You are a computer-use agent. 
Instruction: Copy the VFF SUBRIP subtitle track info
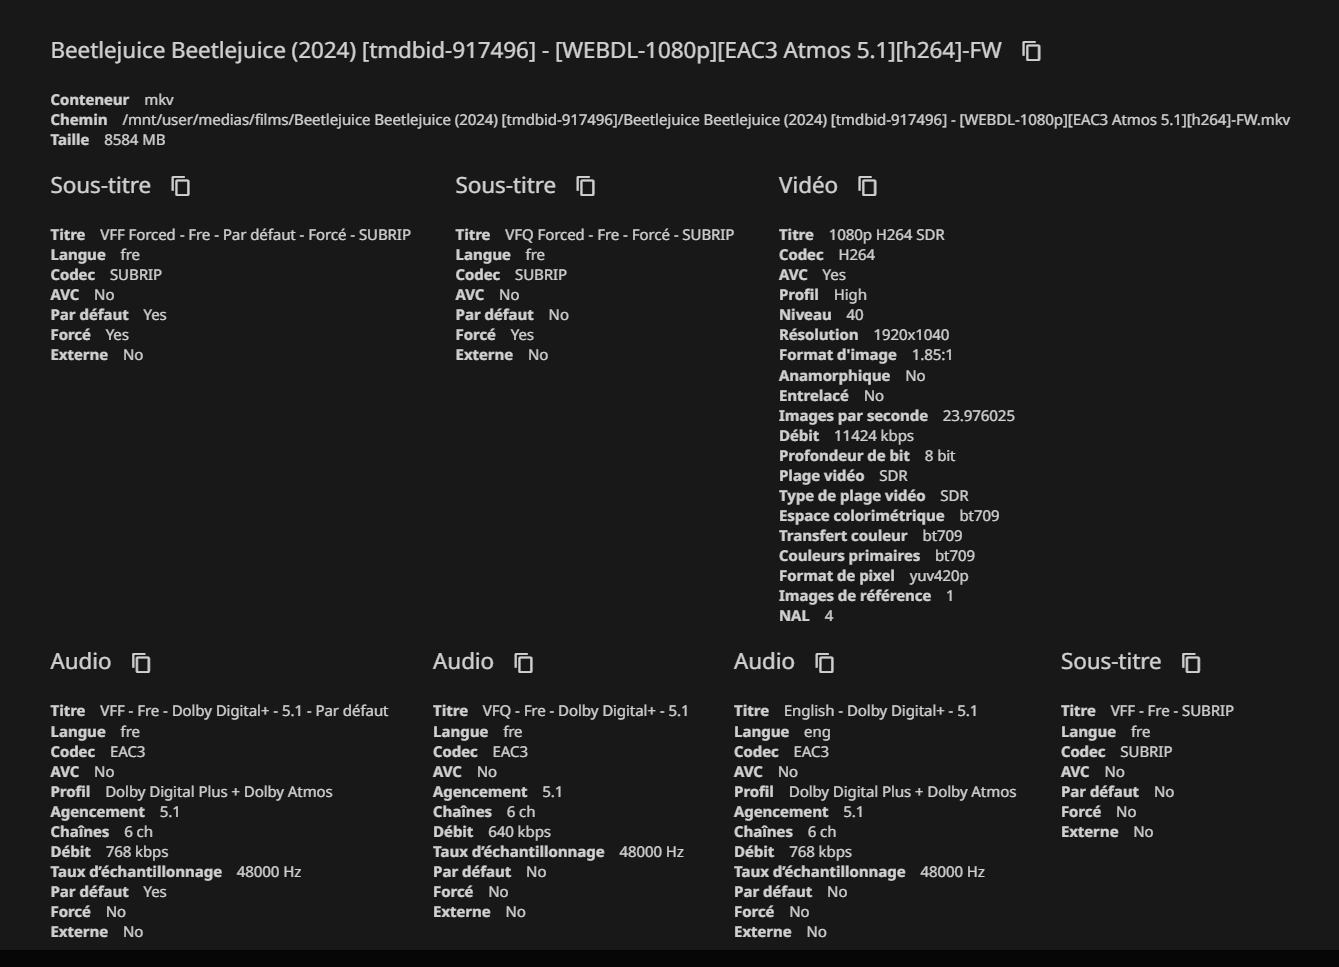click(1190, 662)
